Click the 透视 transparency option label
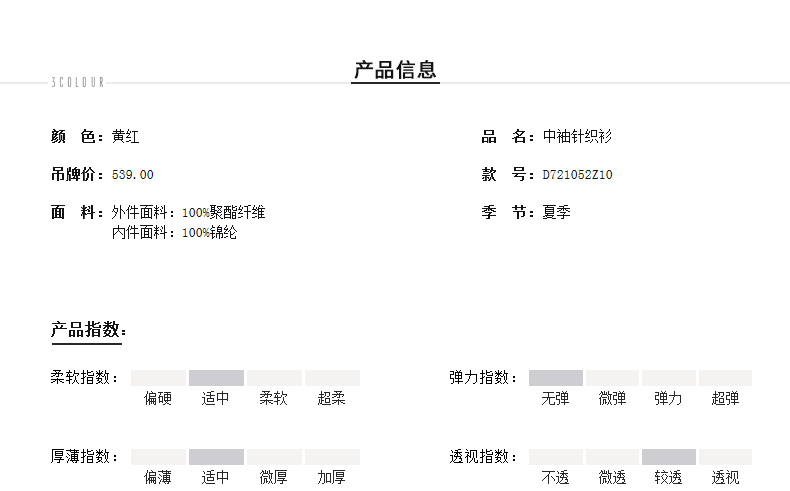Viewport: 790px width, 491px height. point(725,477)
